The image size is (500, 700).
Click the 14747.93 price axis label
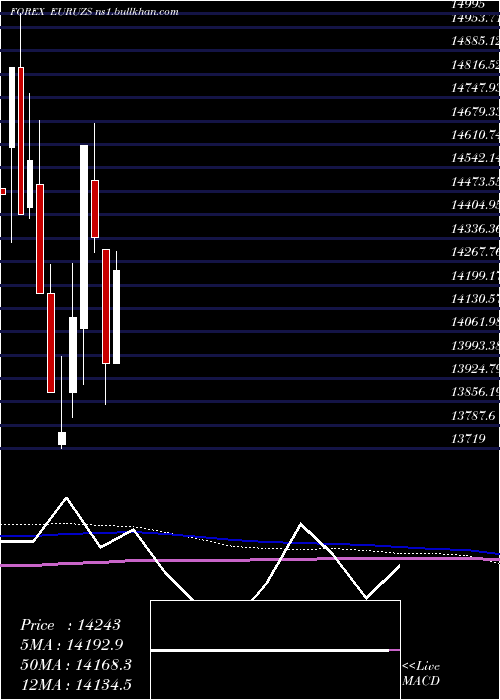point(475,88)
